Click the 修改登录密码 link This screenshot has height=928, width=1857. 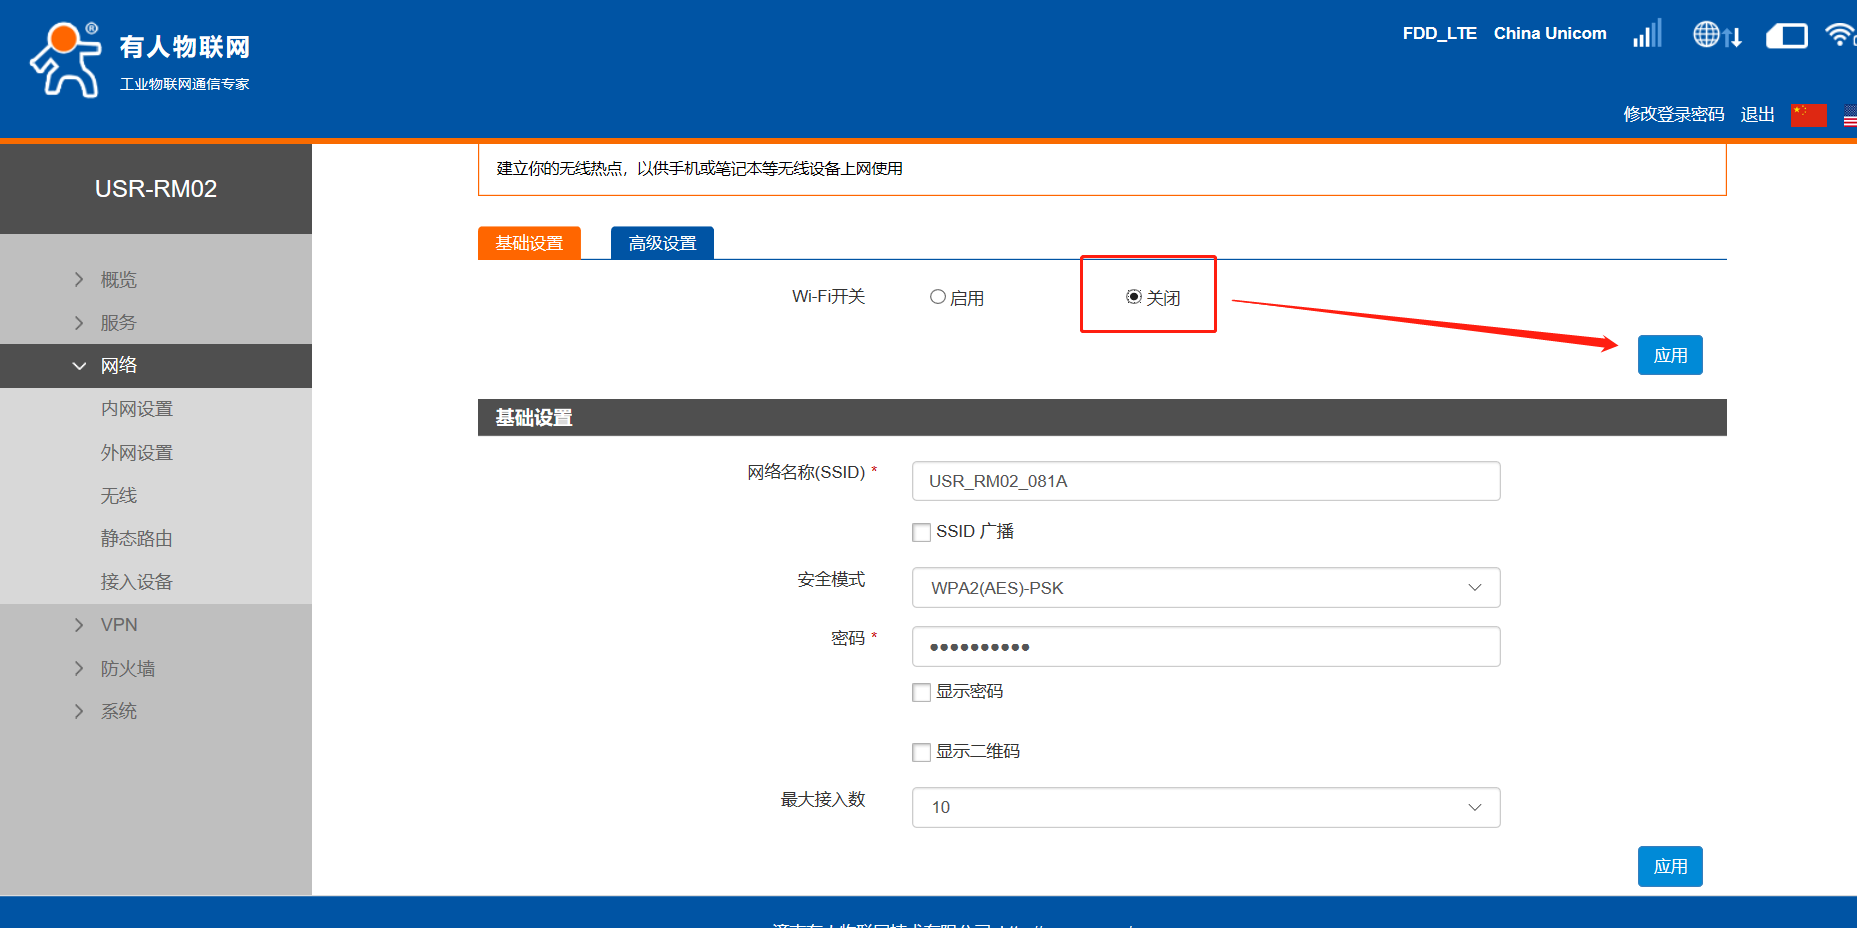1673,115
